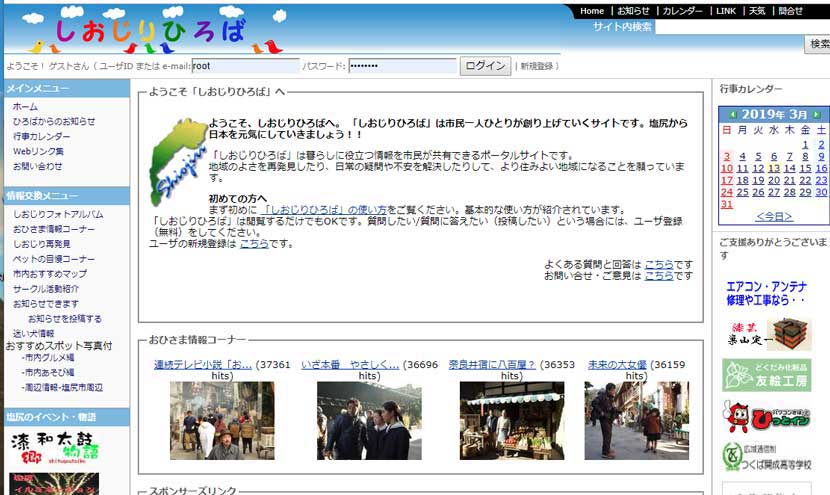Open おひさま情報コーナー sidebar menu item

54,229
